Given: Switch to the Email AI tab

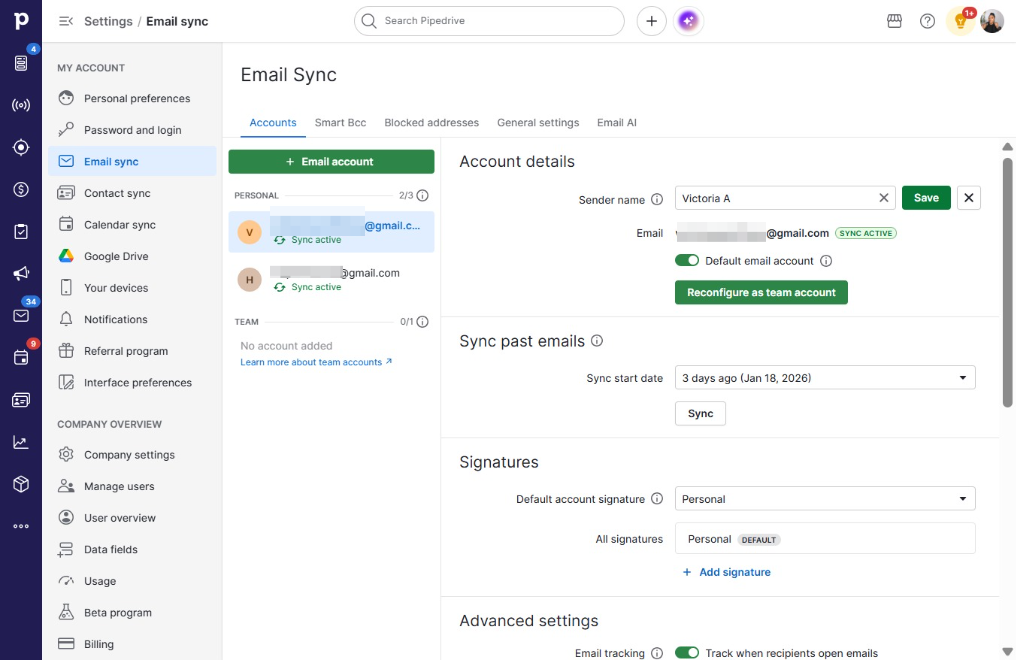Looking at the screenshot, I should [617, 122].
